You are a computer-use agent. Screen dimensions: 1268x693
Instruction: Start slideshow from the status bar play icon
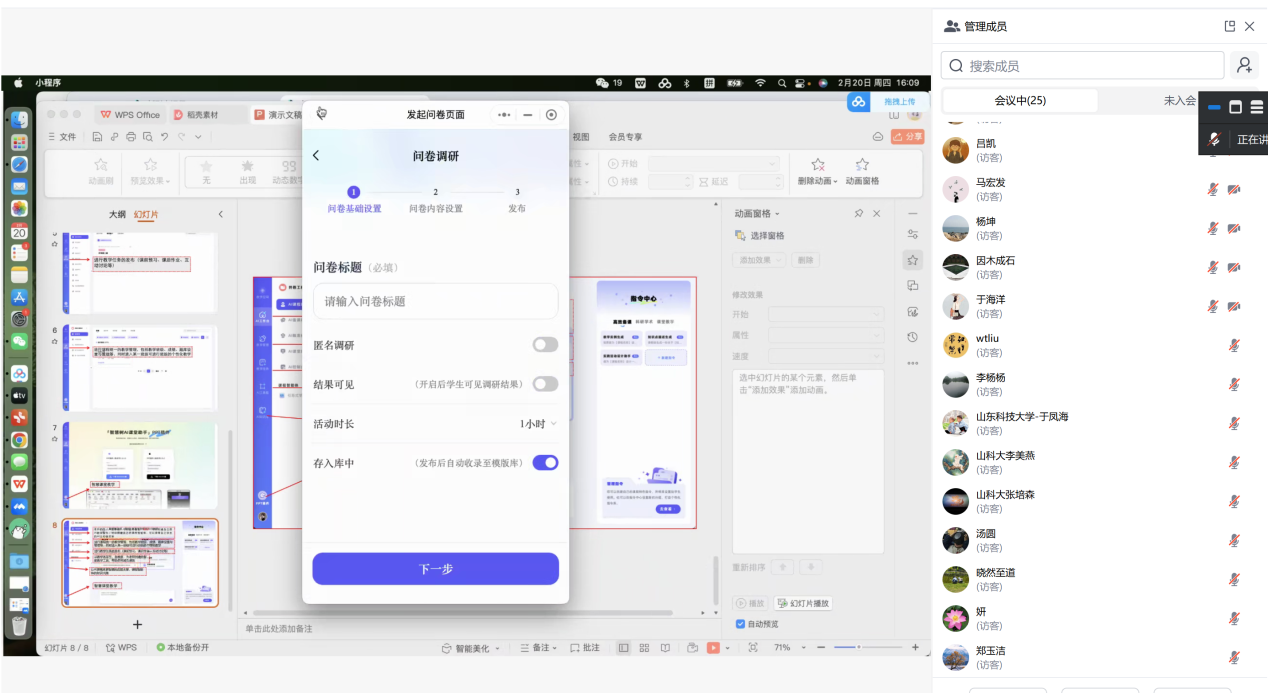tap(713, 648)
